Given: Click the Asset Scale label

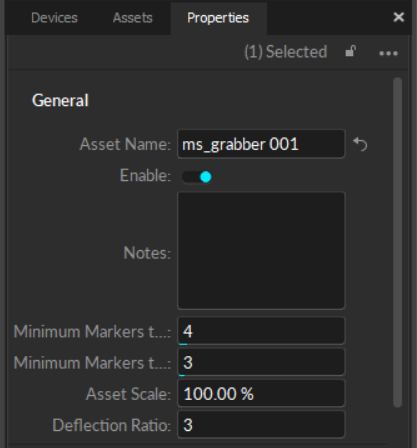Looking at the screenshot, I should tap(128, 394).
